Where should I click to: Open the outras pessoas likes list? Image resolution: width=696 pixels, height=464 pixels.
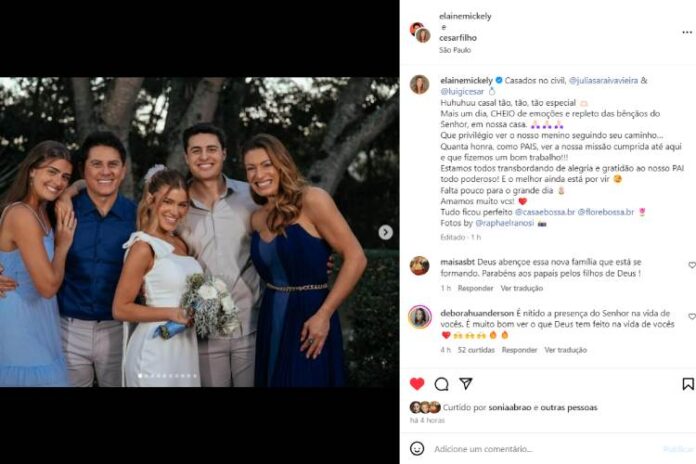pyautogui.click(x=570, y=407)
